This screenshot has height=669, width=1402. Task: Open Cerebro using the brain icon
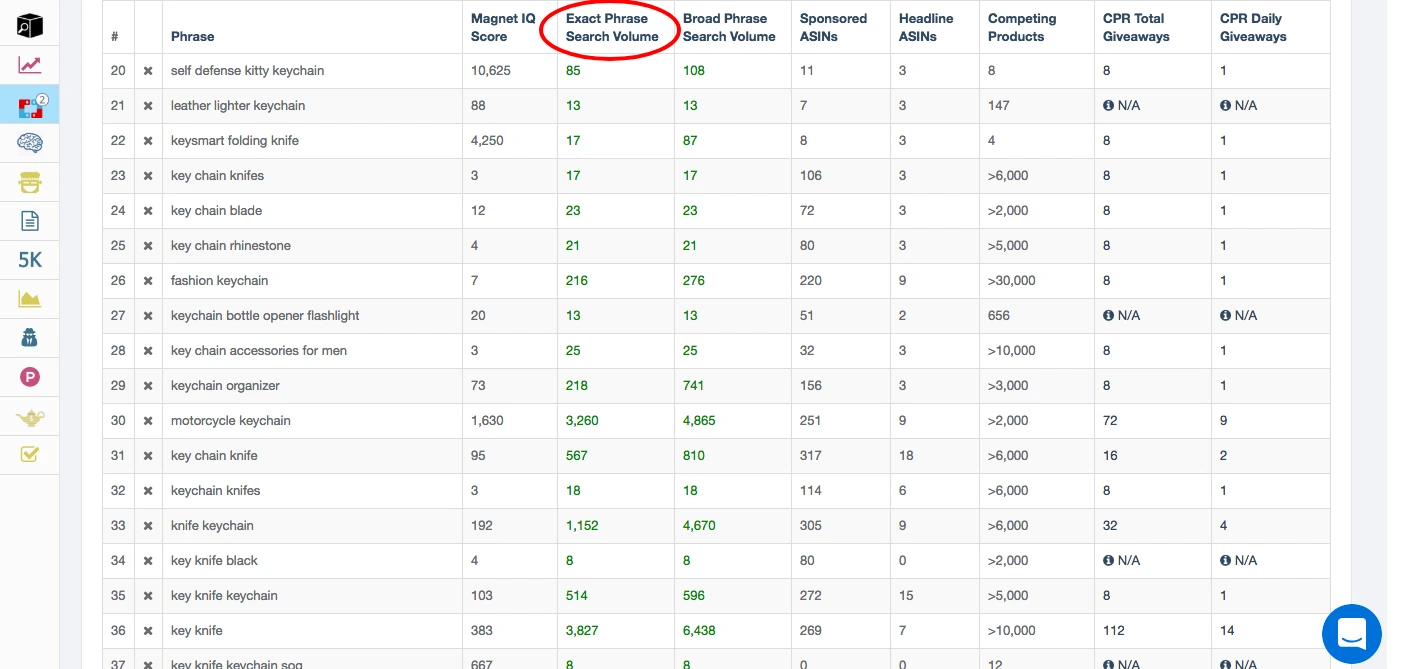point(29,142)
